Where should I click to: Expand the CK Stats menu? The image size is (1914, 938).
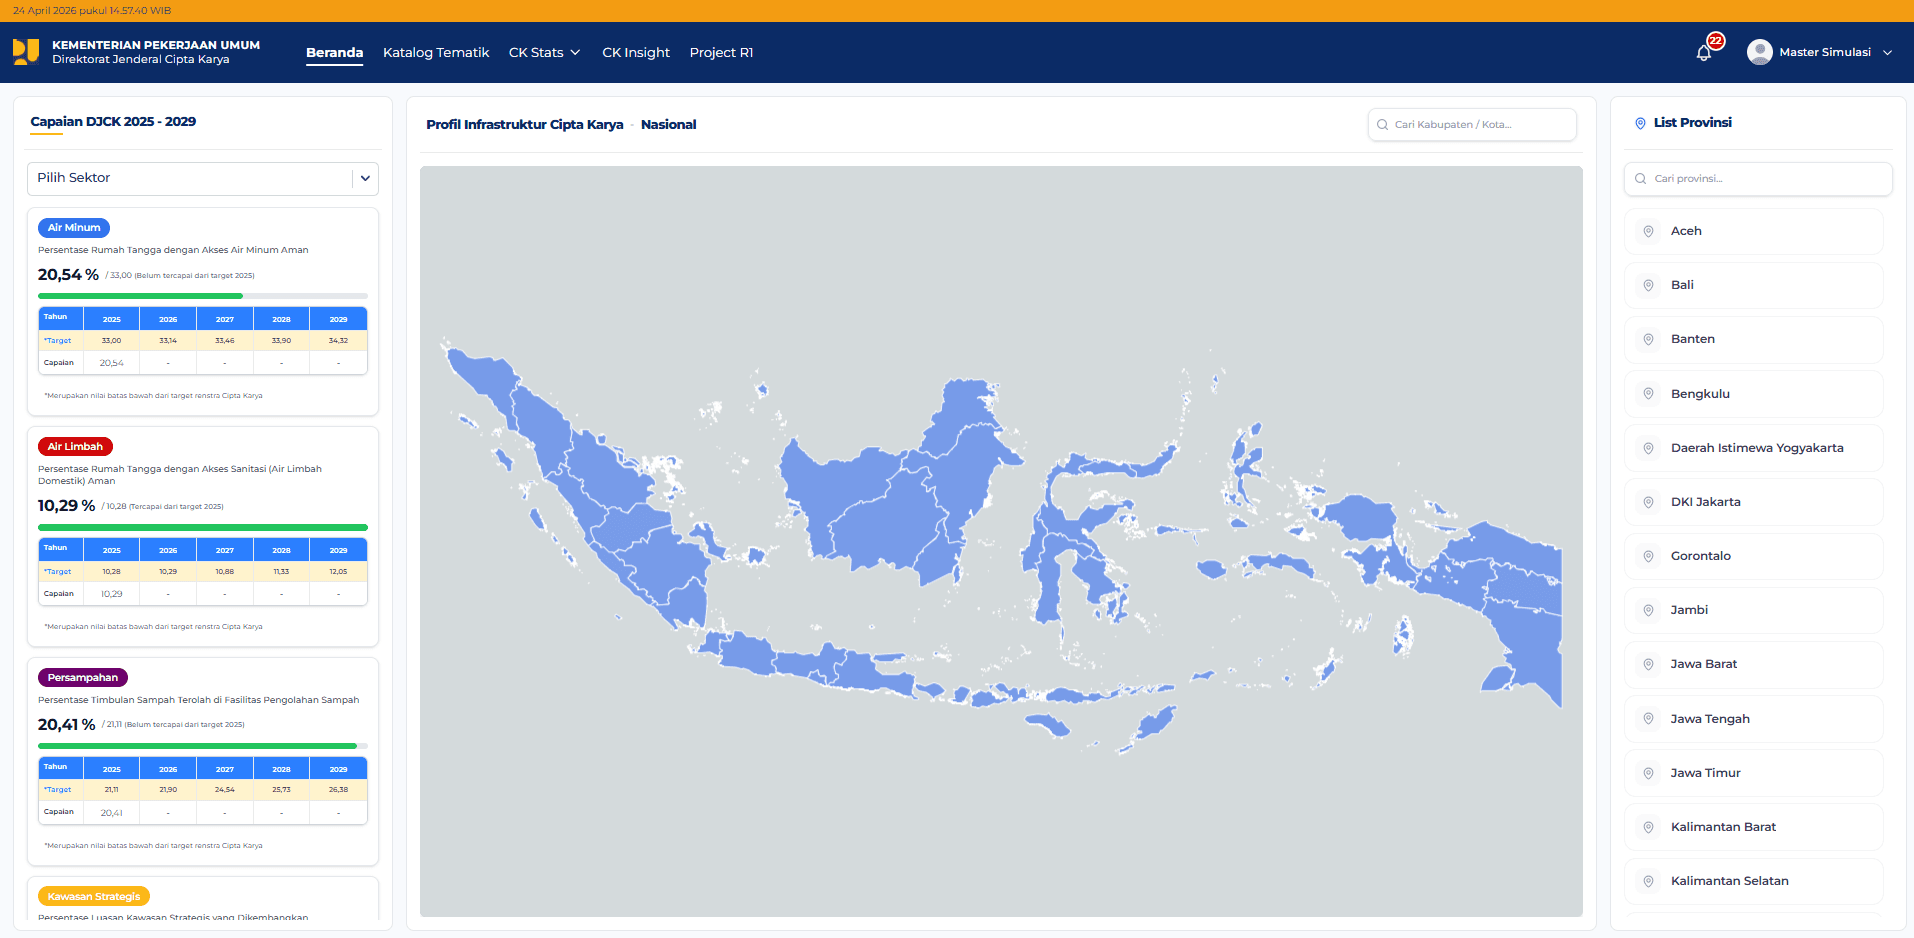coord(544,52)
